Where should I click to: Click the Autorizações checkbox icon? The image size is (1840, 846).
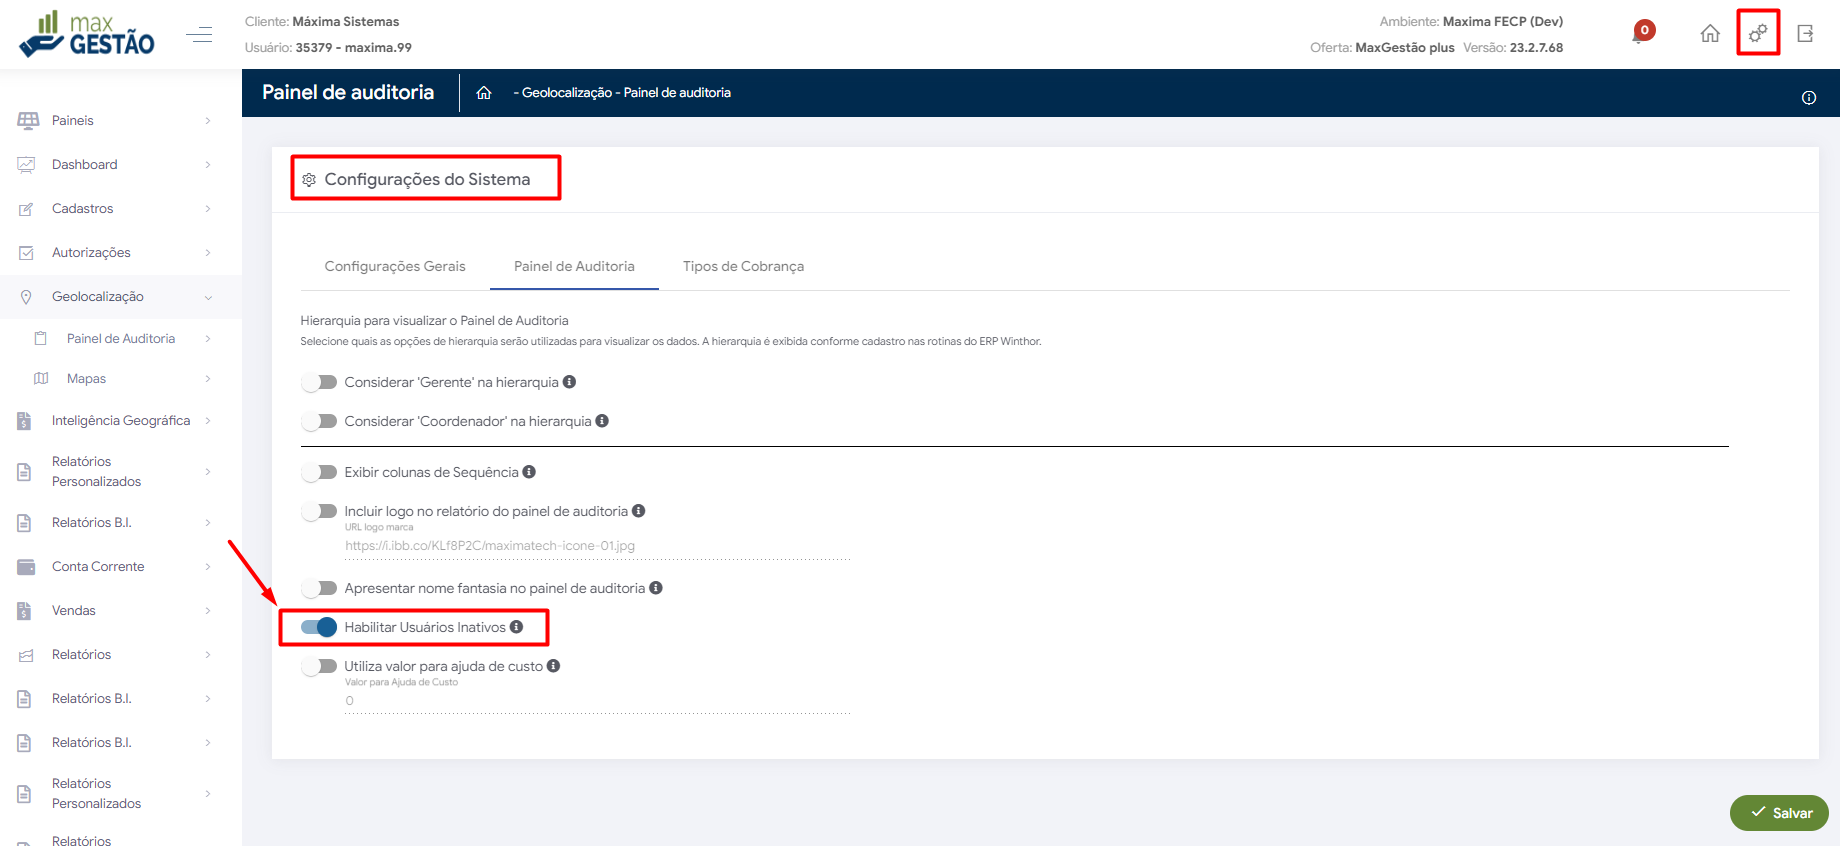tap(26, 253)
